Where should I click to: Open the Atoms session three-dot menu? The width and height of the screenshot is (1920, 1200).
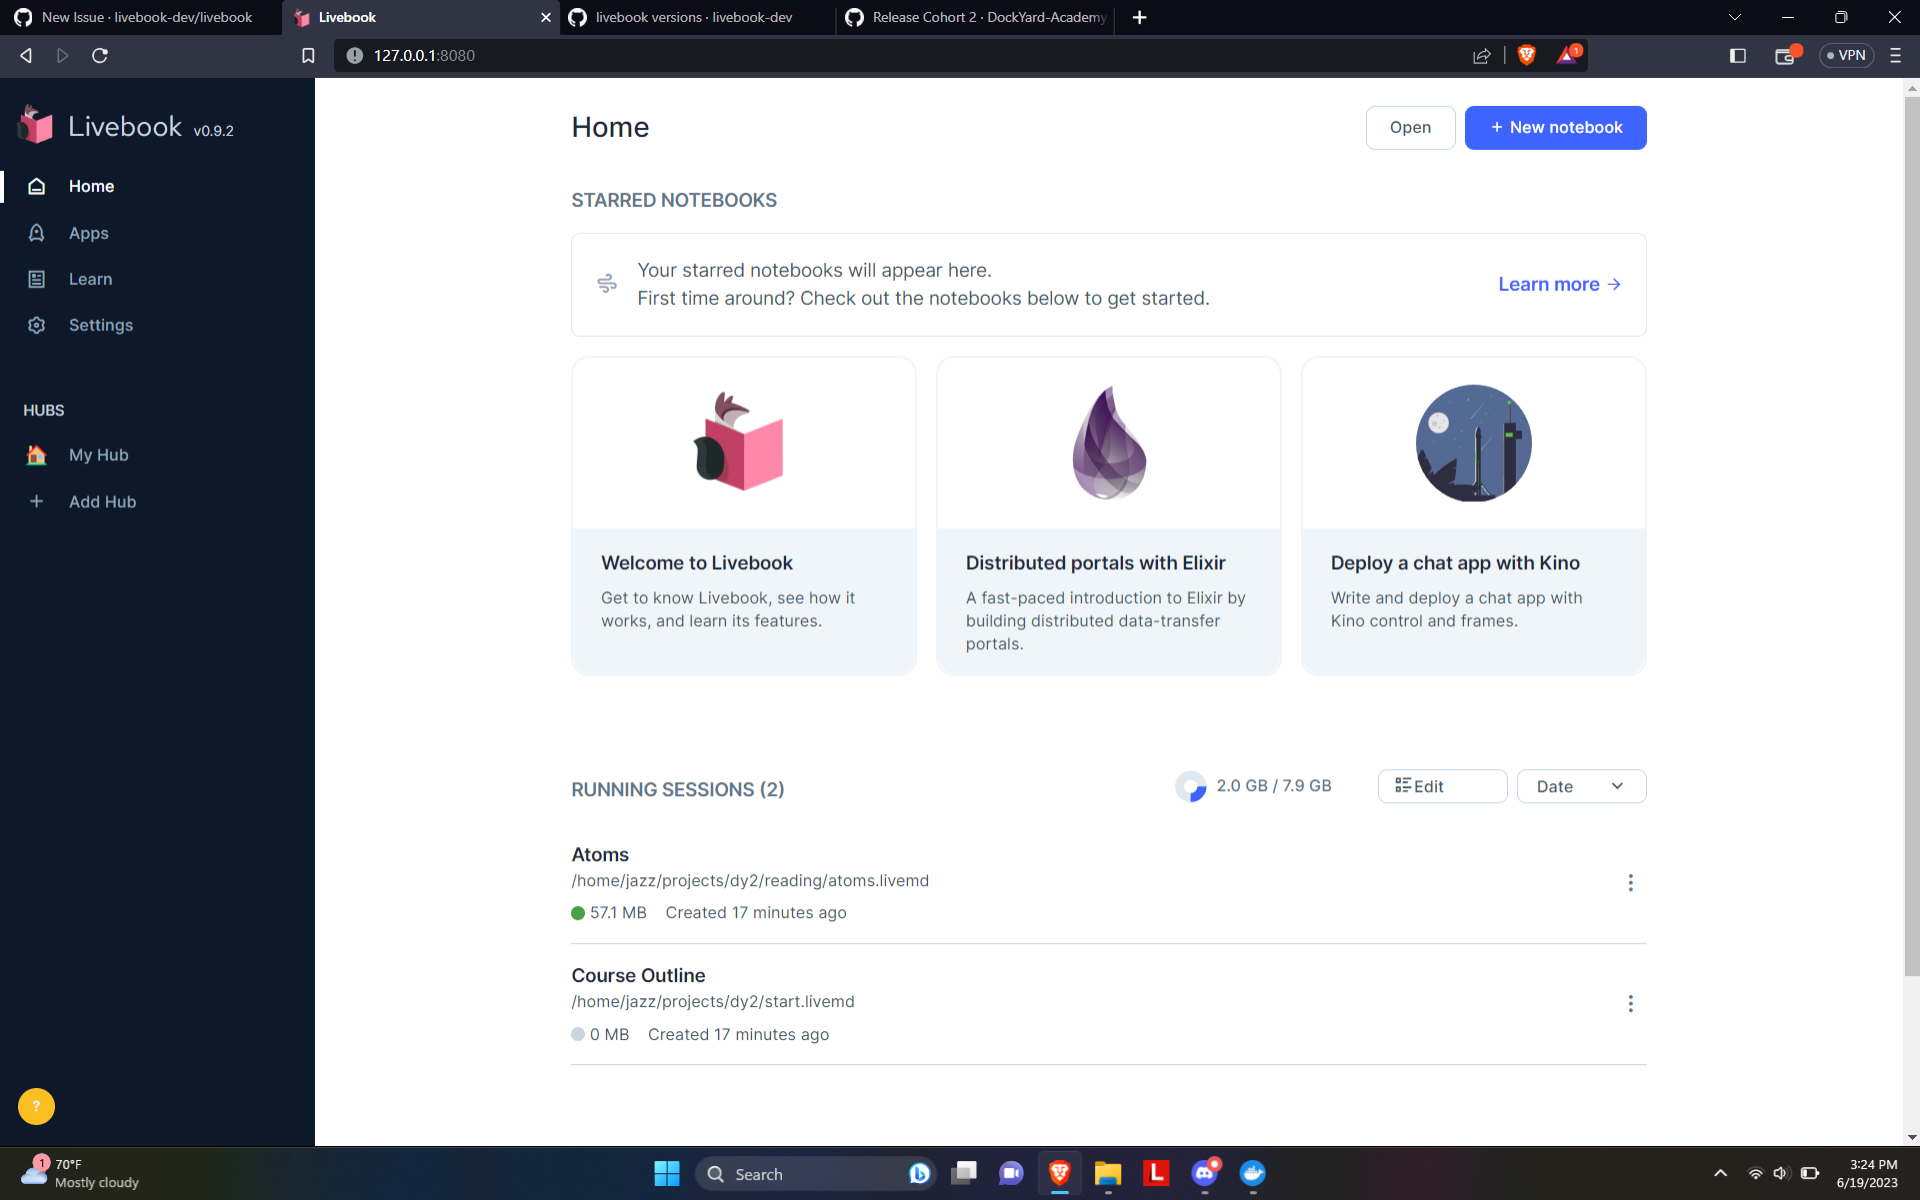tap(1630, 883)
